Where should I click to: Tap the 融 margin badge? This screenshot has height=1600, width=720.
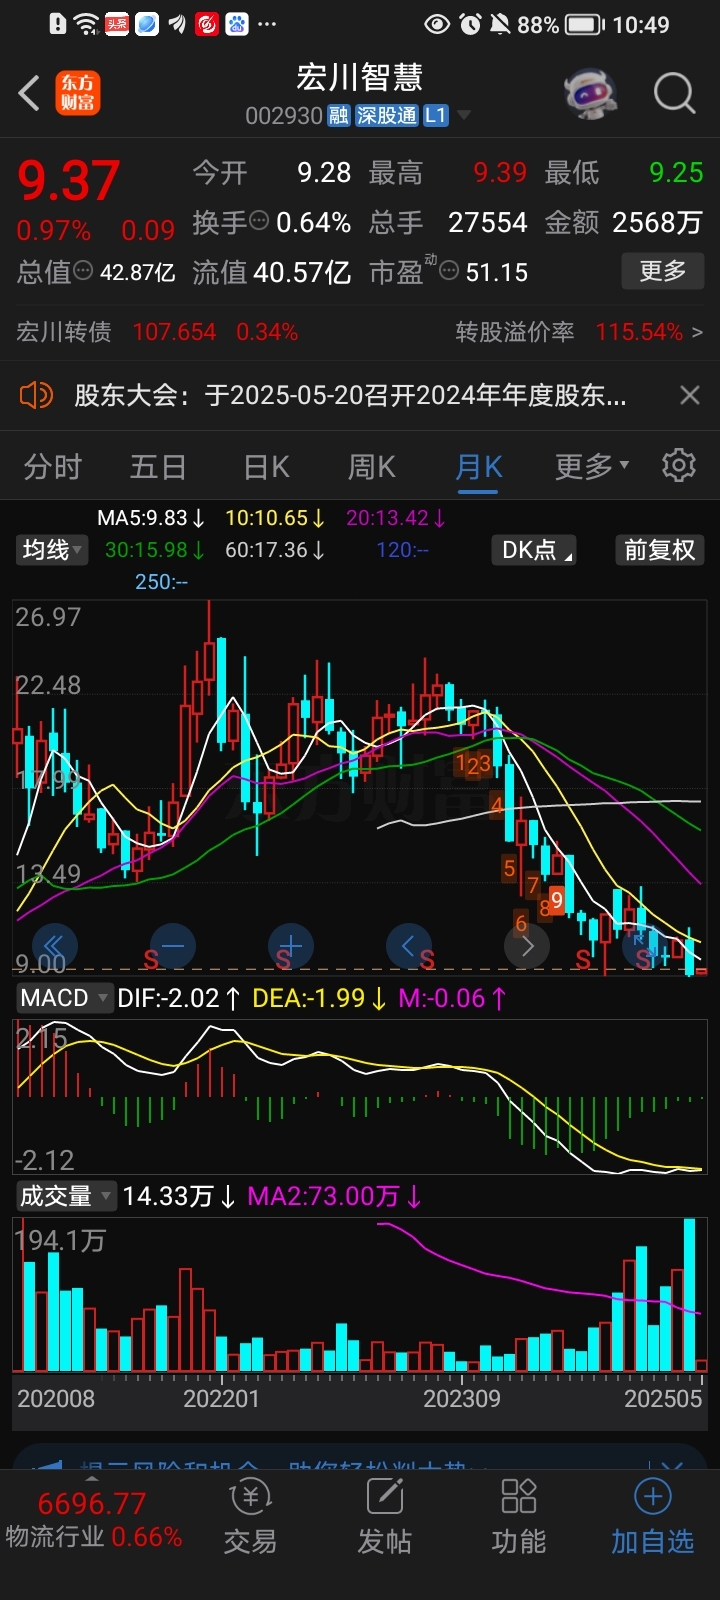(x=339, y=116)
